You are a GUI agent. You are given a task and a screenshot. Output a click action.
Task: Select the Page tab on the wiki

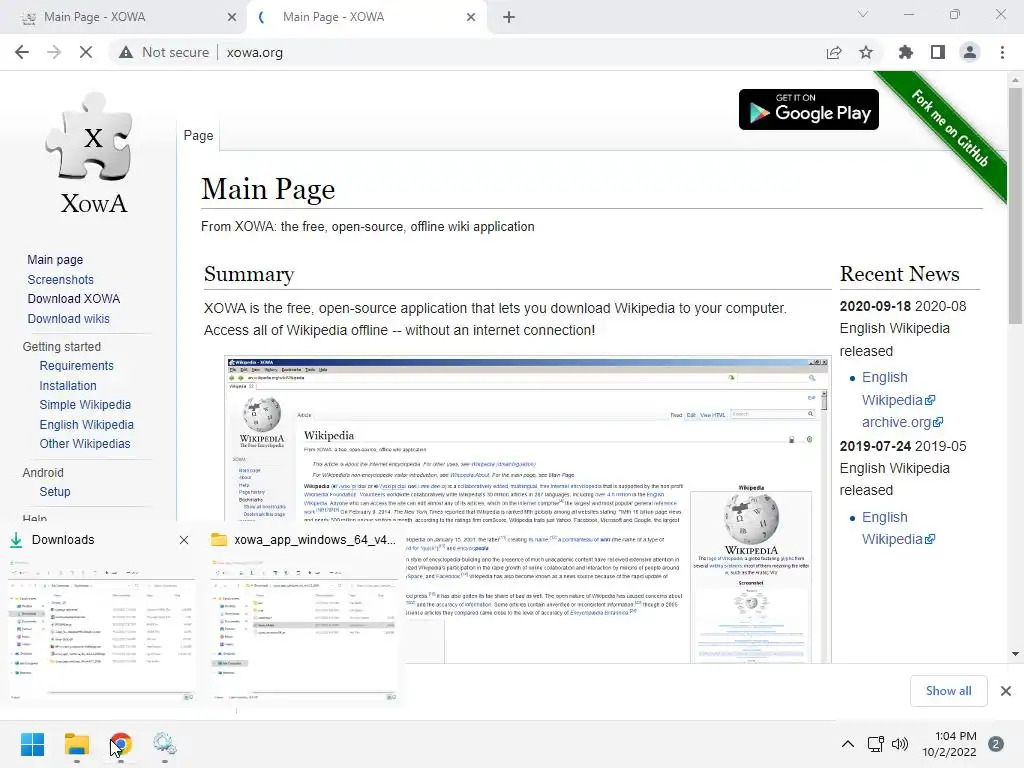[x=199, y=135]
